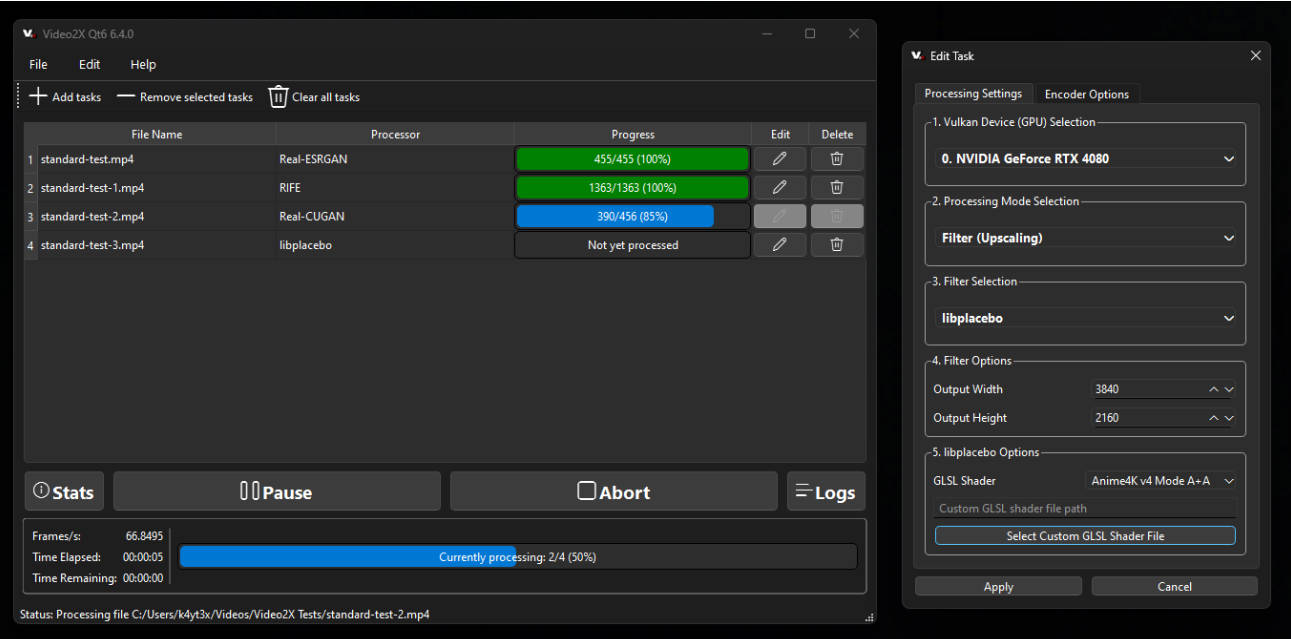Image resolution: width=1291 pixels, height=639 pixels.
Task: Click the Add tasks plus icon
Action: (x=38, y=96)
